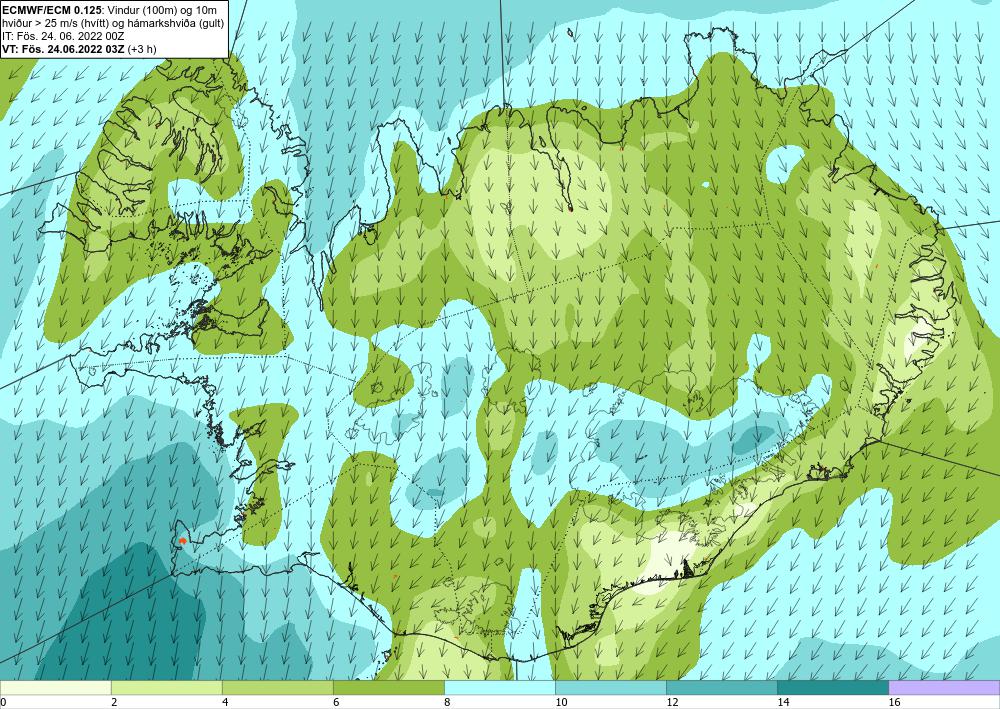Click the legend value label '4'
Image resolution: width=1000 pixels, height=709 pixels.
[224, 703]
